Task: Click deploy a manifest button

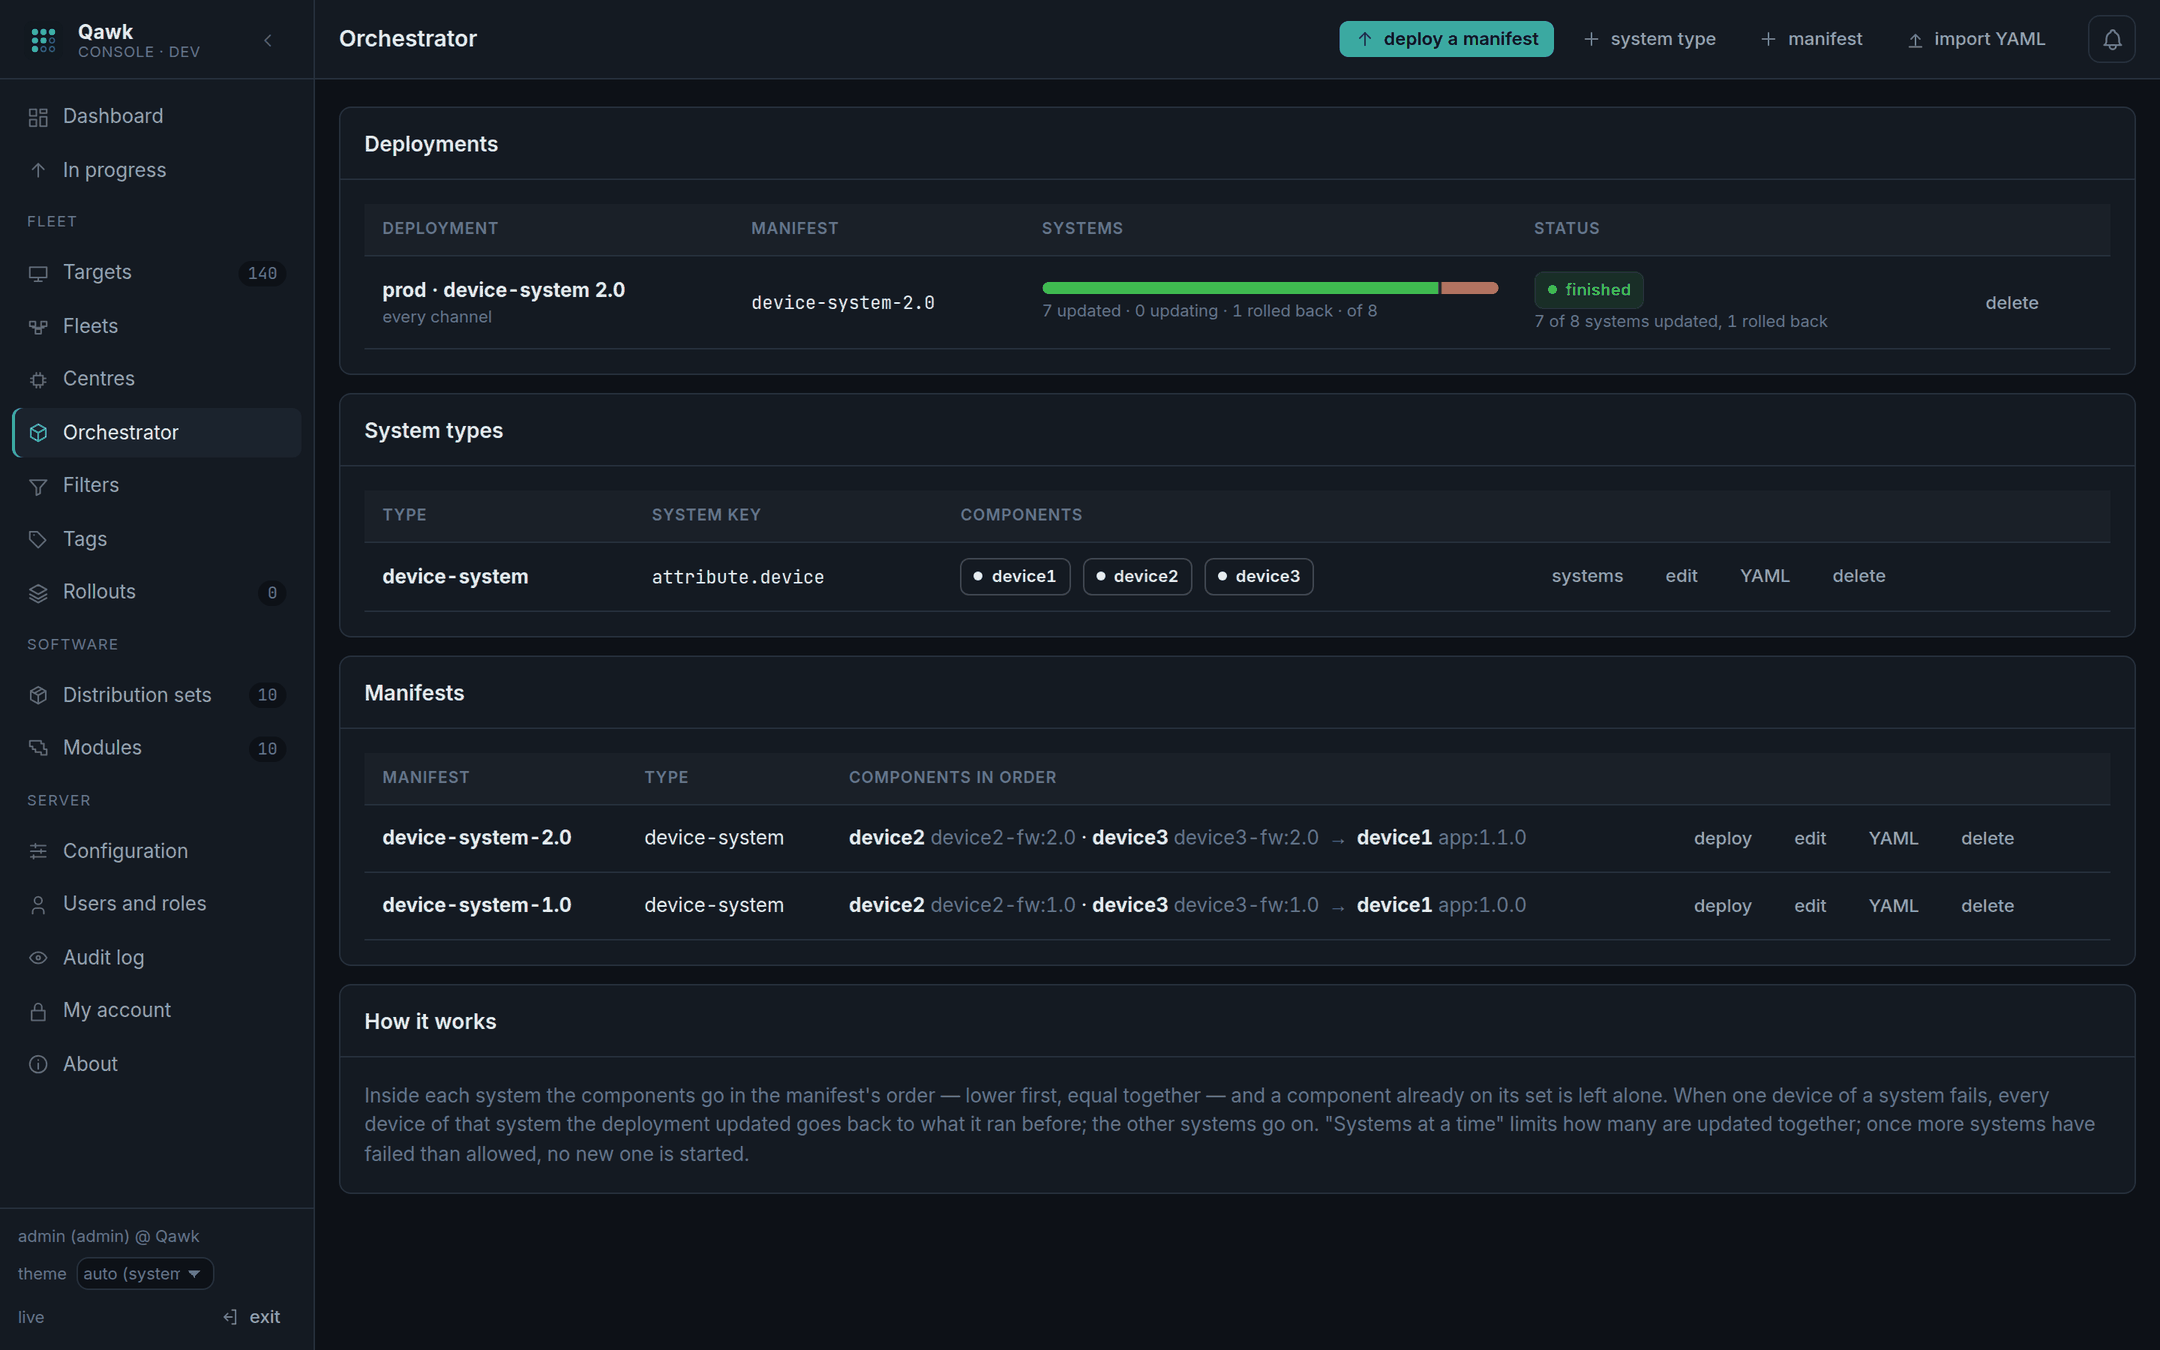Action: (1446, 39)
